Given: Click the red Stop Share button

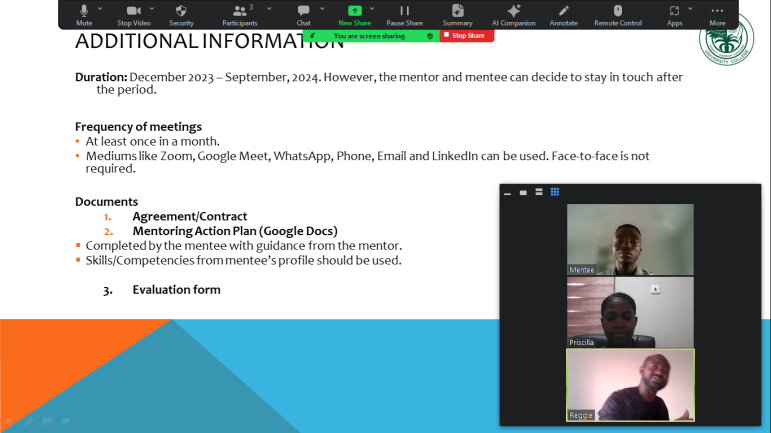Looking at the screenshot, I should point(467,36).
